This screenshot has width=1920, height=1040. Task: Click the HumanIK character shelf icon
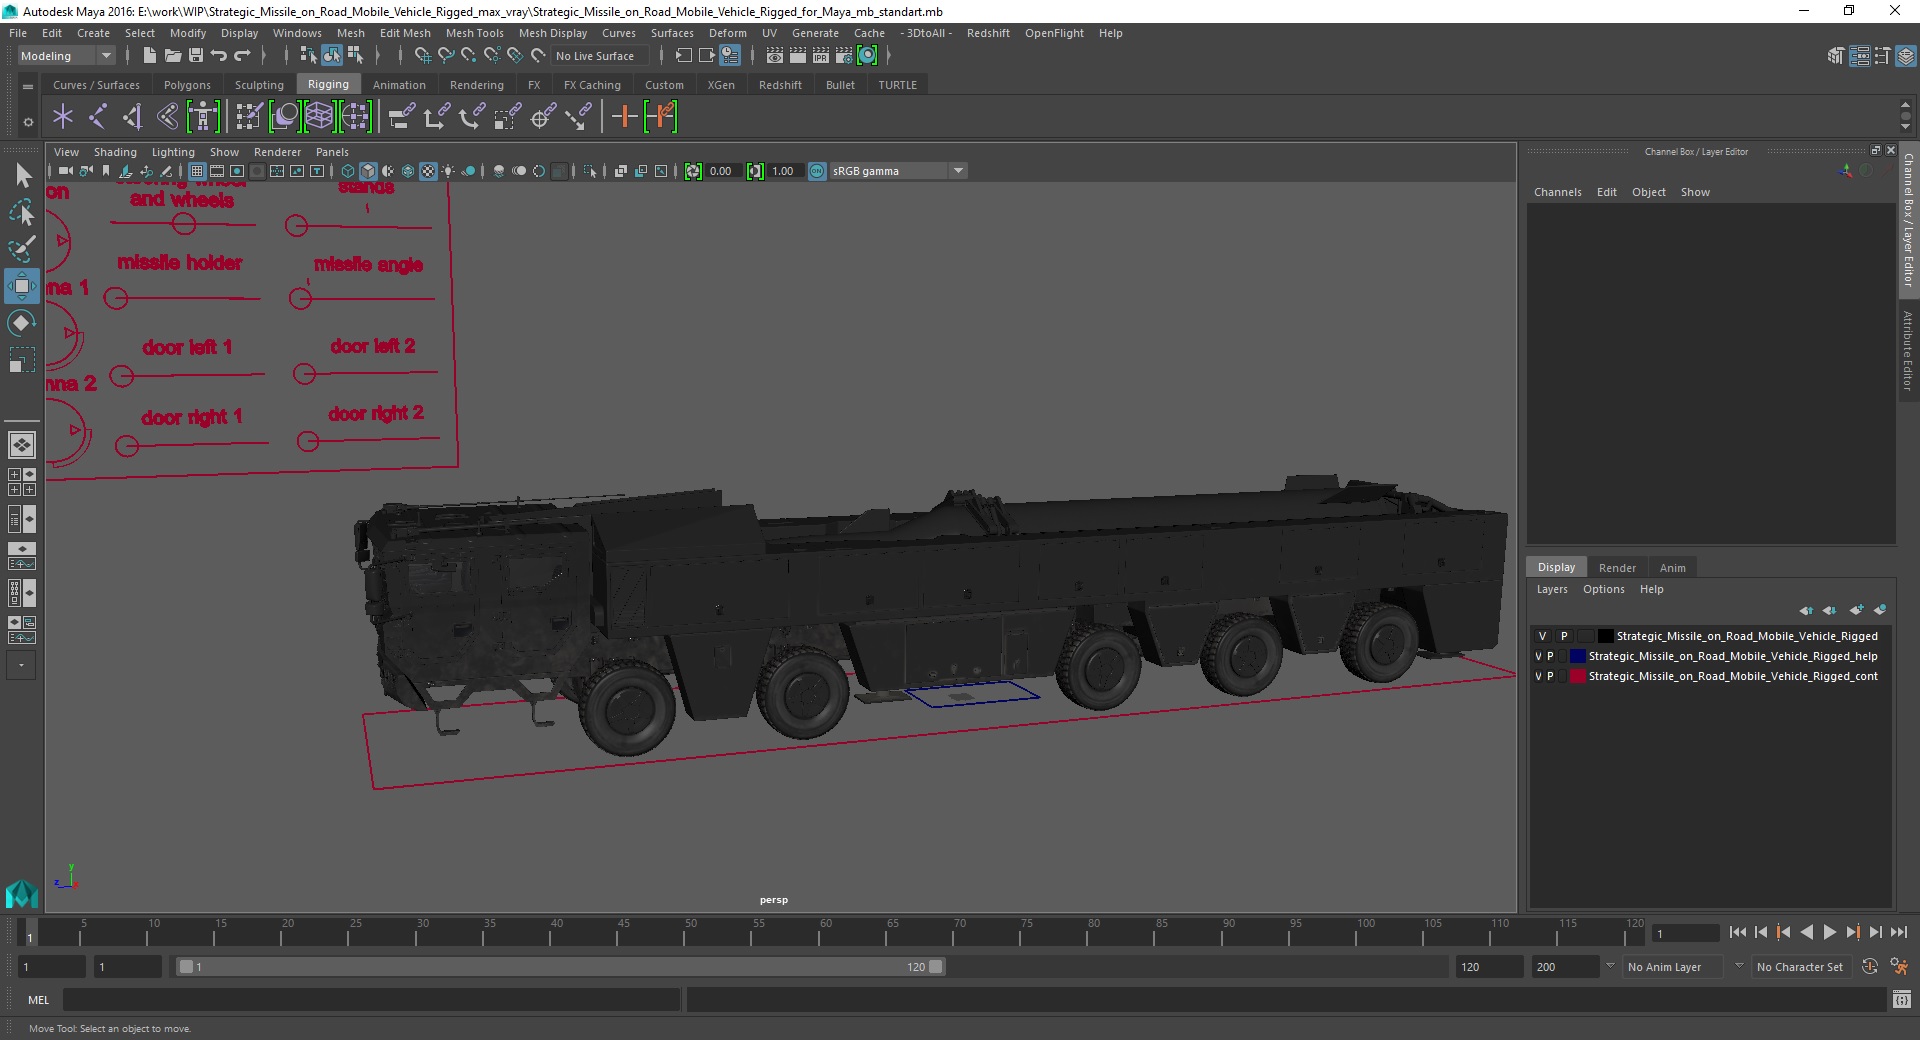coord(203,117)
